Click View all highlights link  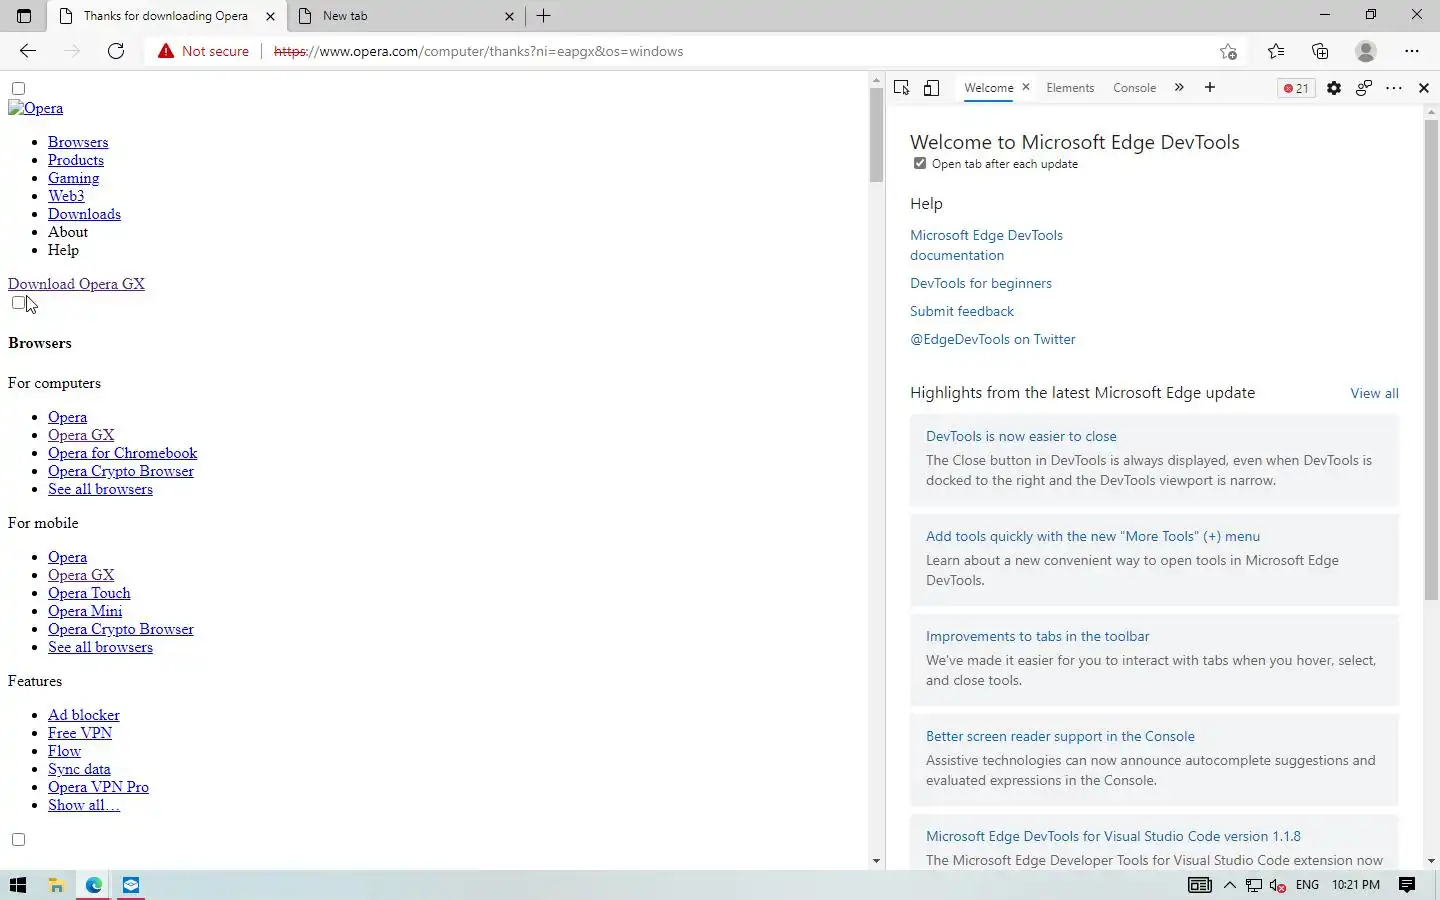point(1374,393)
